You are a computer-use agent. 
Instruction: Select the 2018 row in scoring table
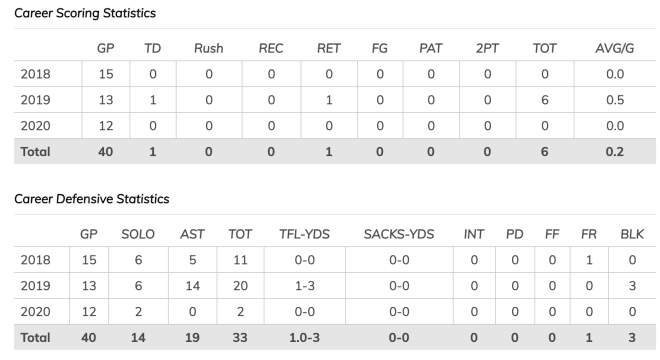point(335,74)
